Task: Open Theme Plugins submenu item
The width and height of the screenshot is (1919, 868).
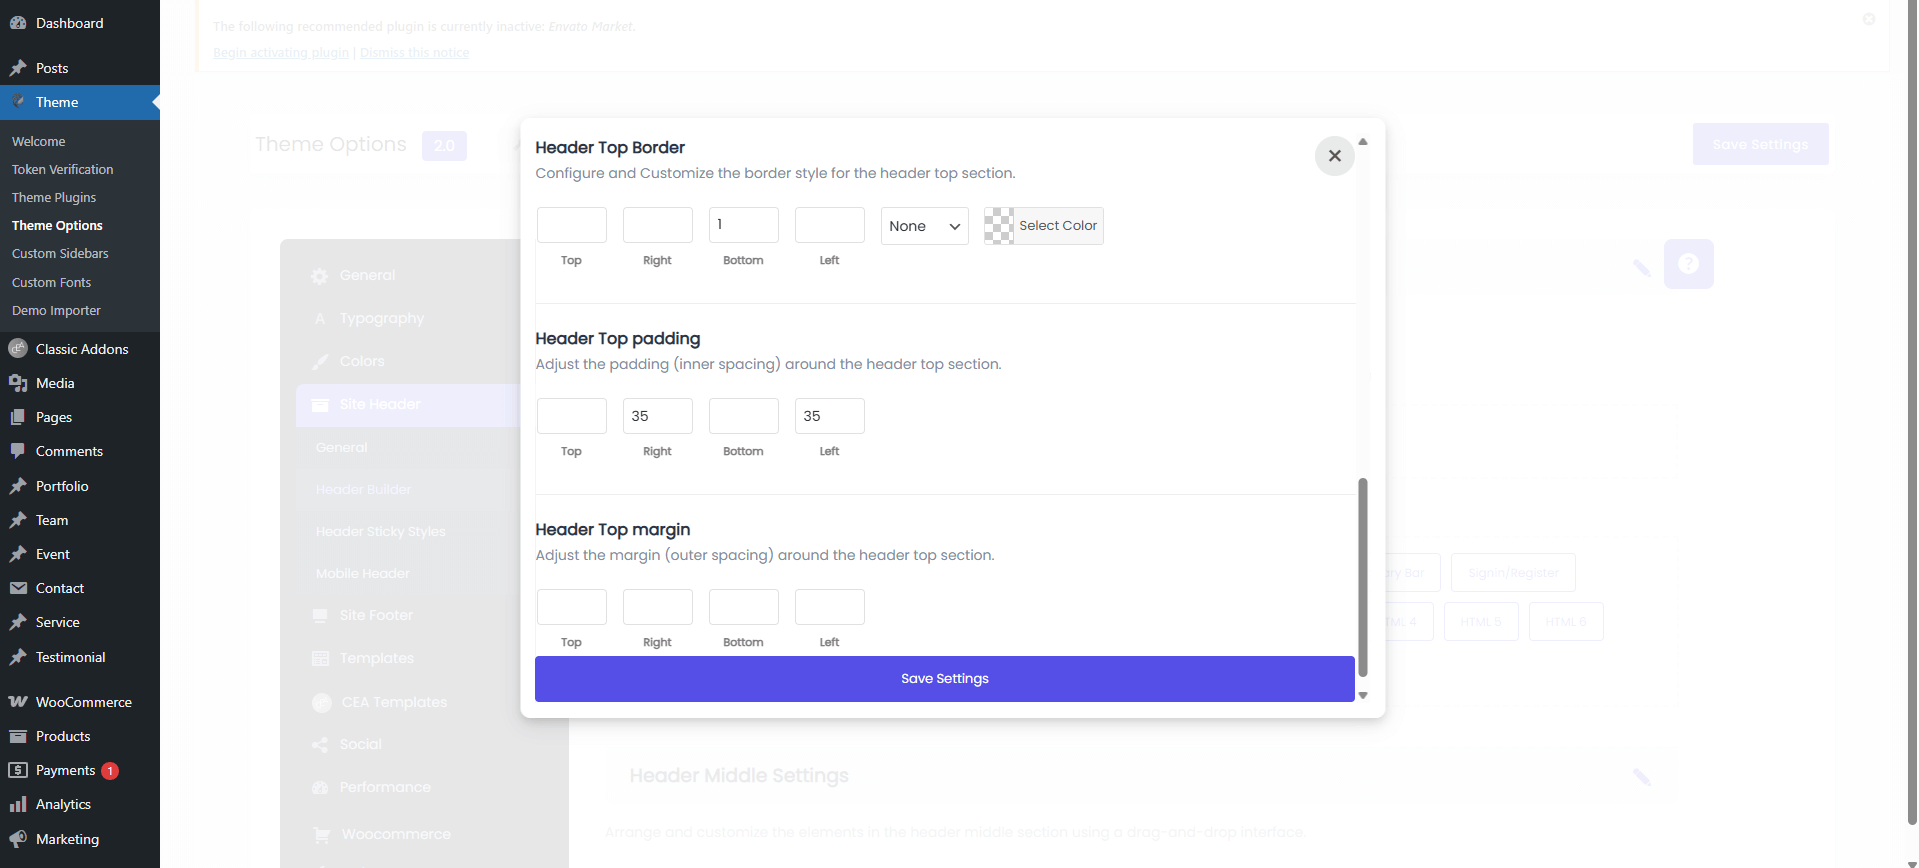Action: [54, 198]
